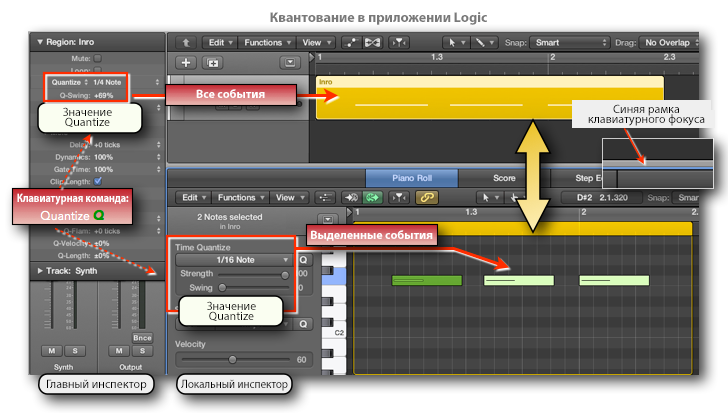Switch to the Piano Roll tab

click(x=412, y=178)
